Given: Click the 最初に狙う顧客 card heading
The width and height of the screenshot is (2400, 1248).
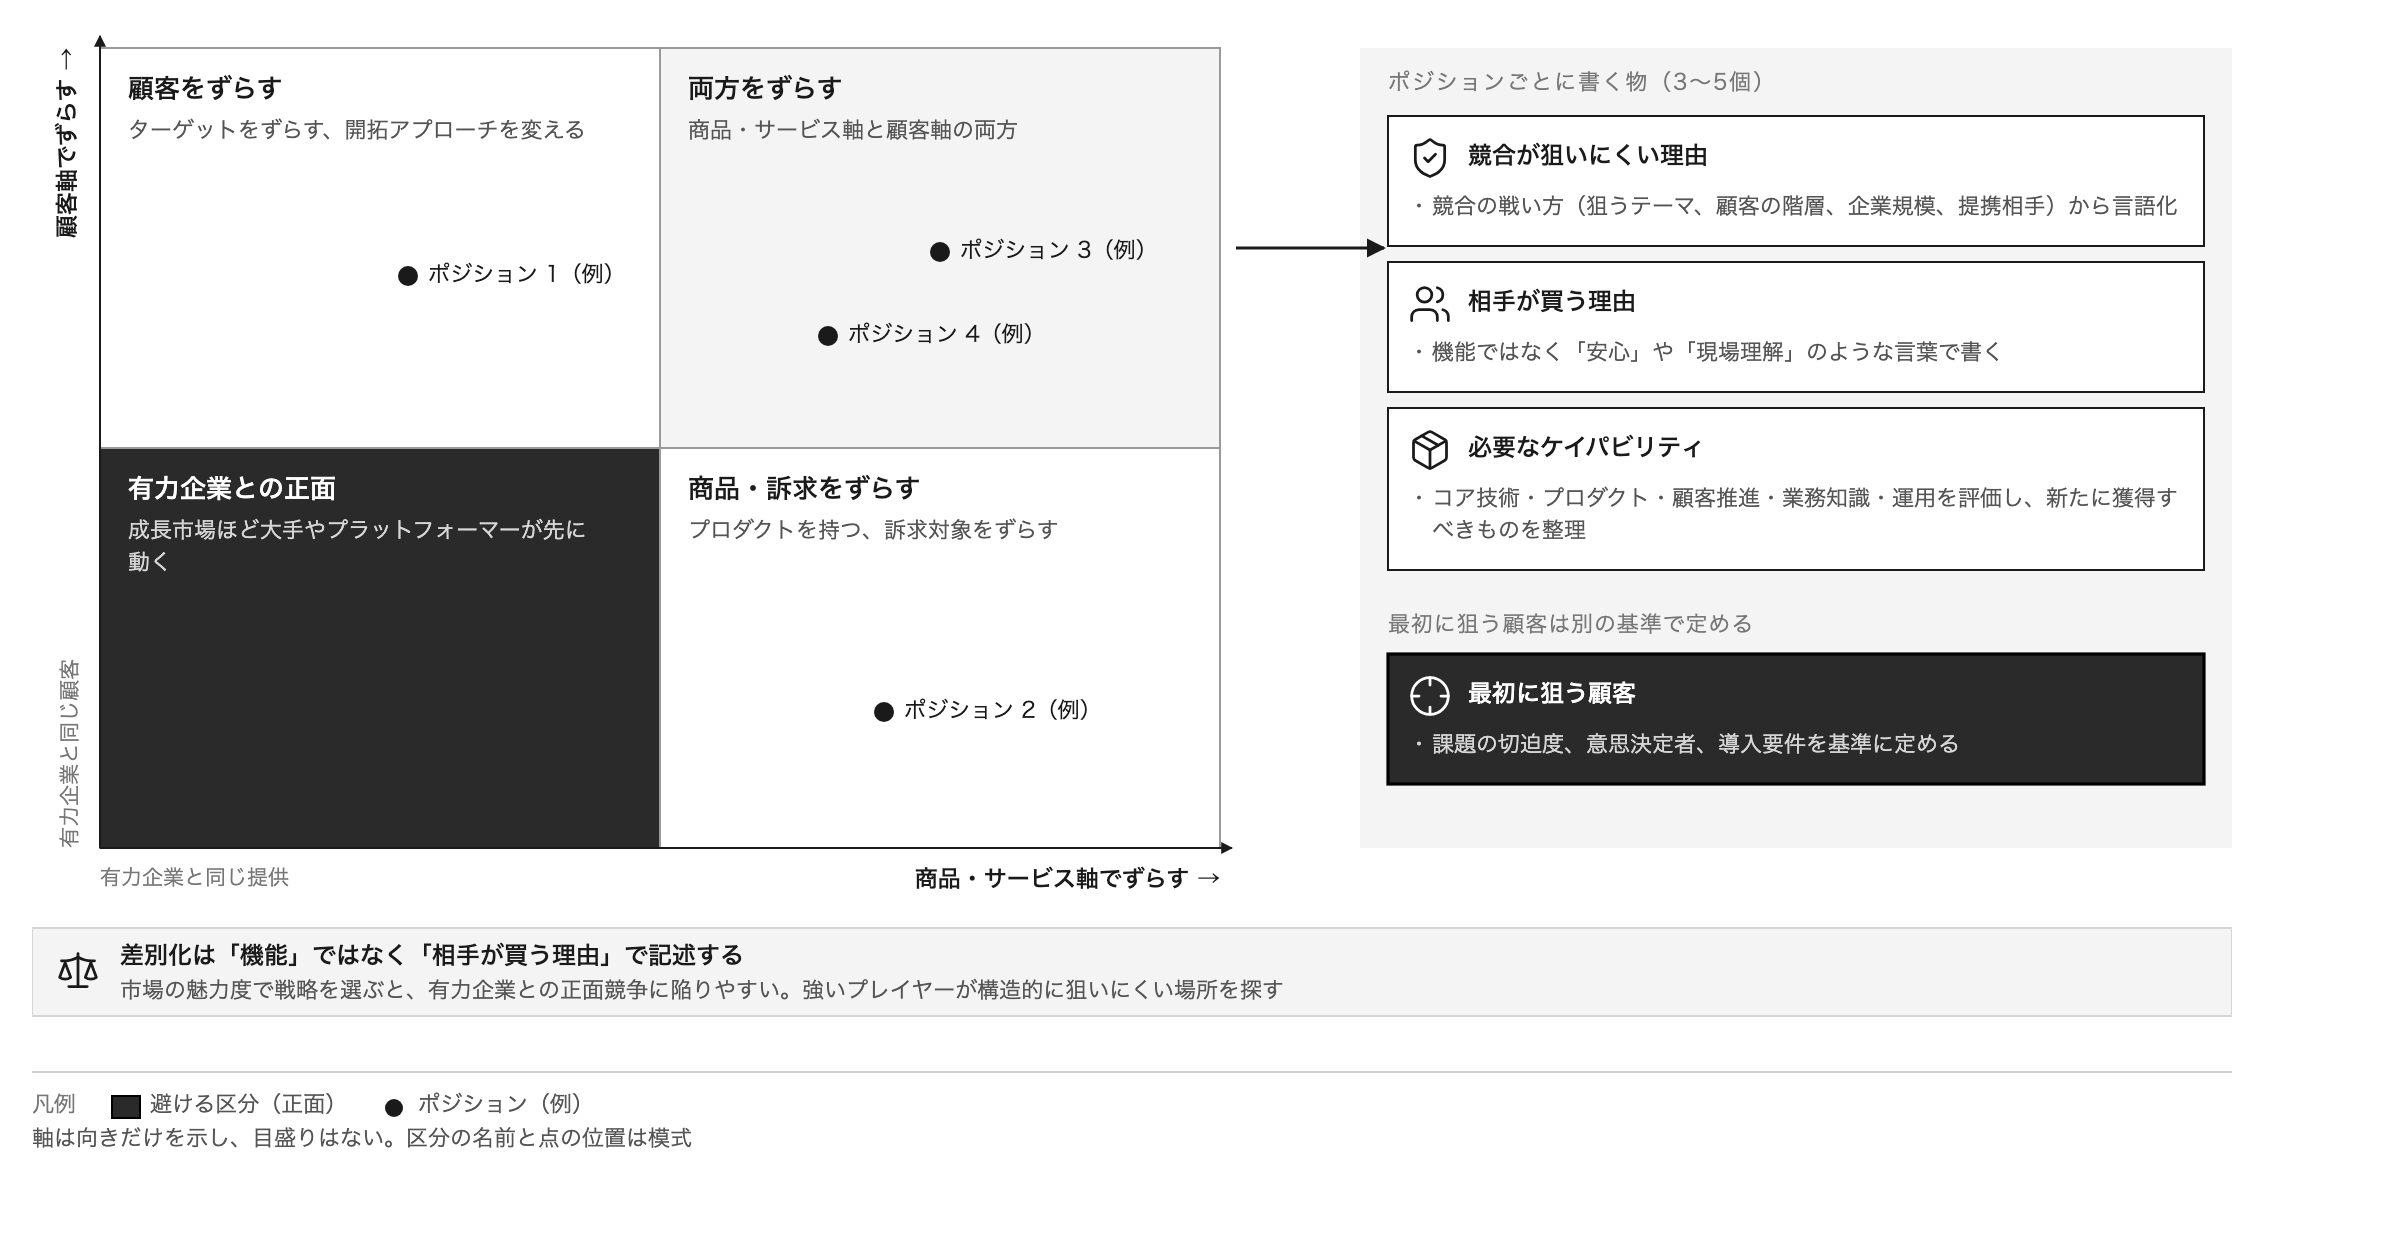Looking at the screenshot, I should 1552,693.
